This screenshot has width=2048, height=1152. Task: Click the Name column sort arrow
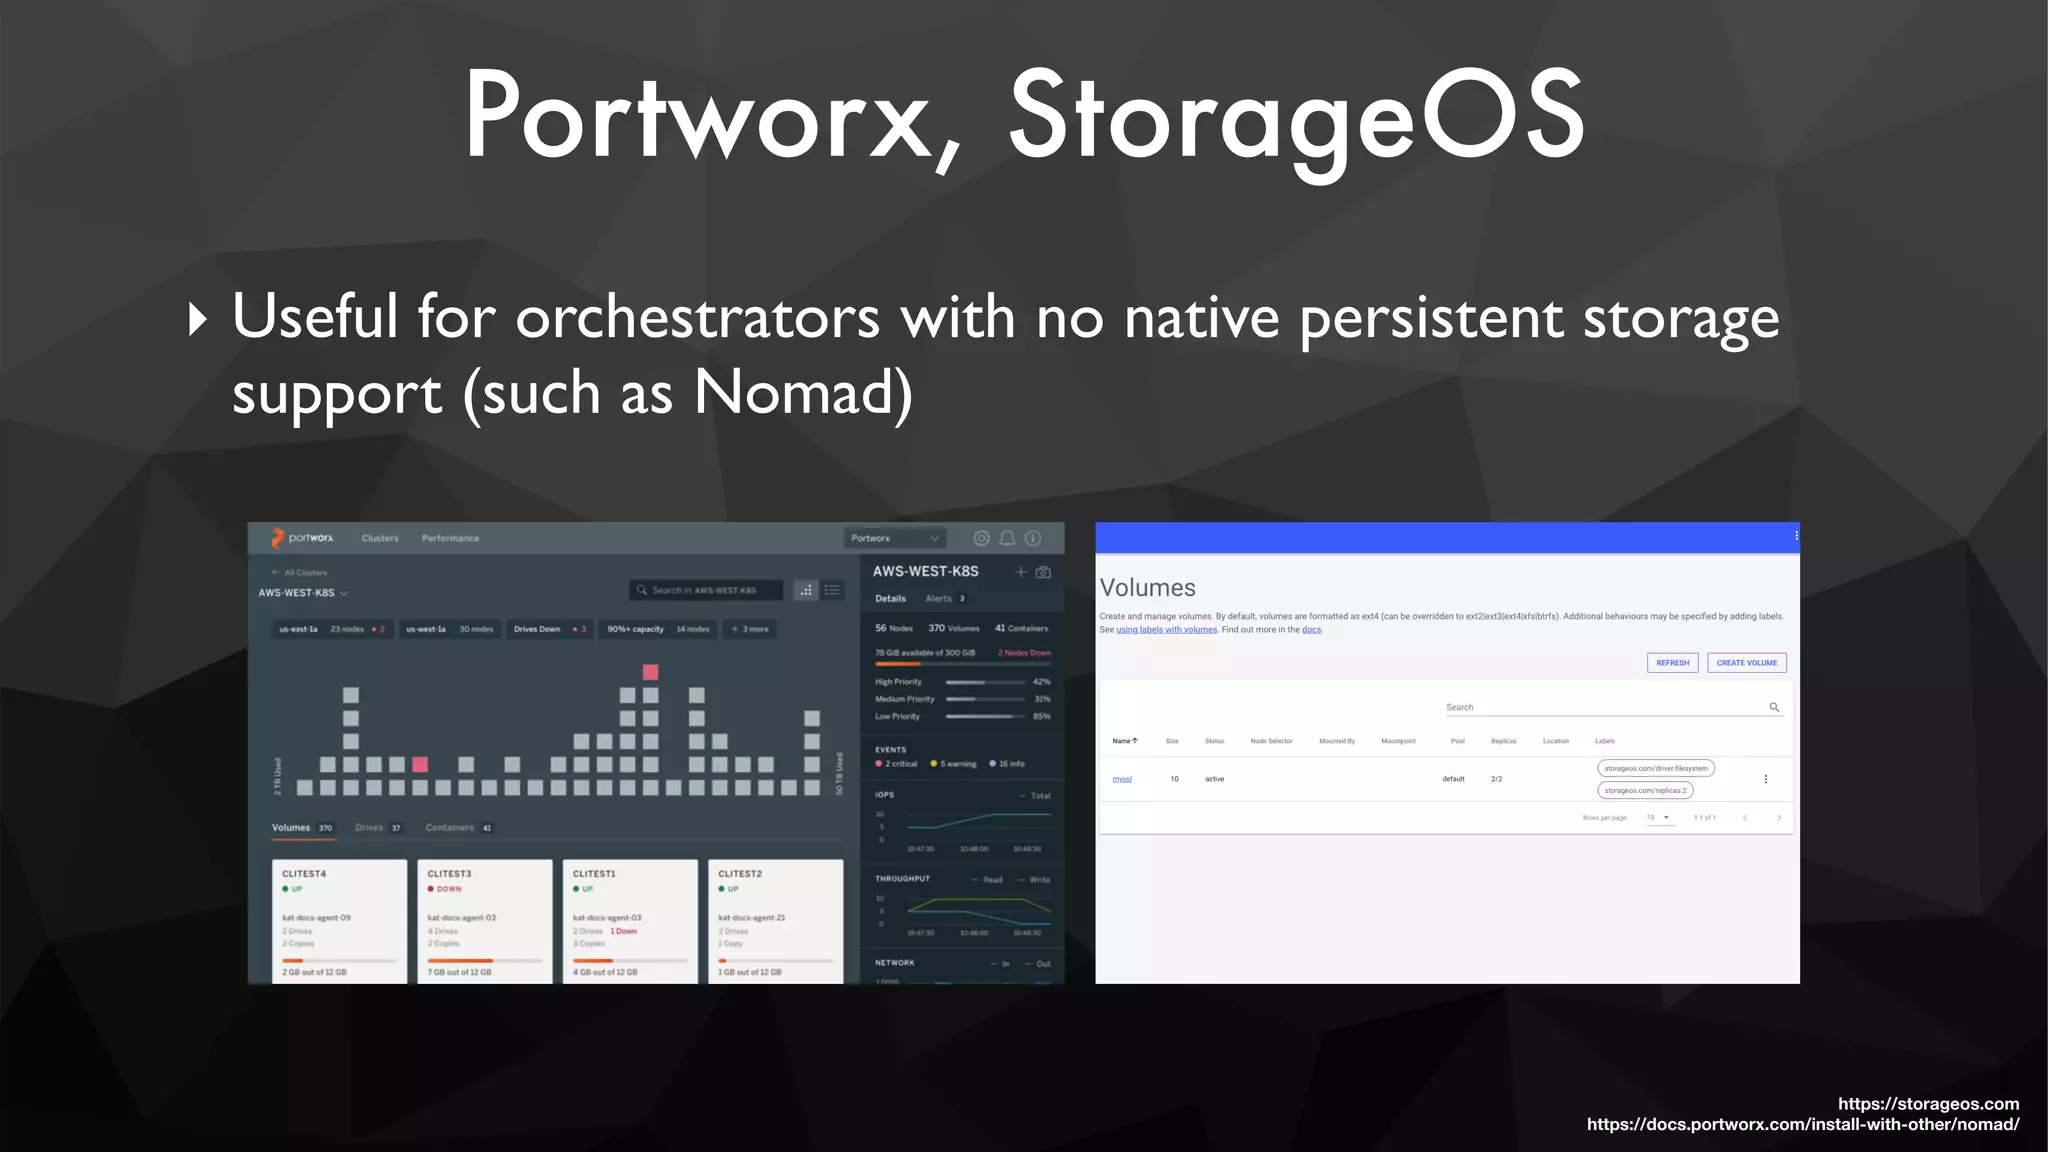1135,741
